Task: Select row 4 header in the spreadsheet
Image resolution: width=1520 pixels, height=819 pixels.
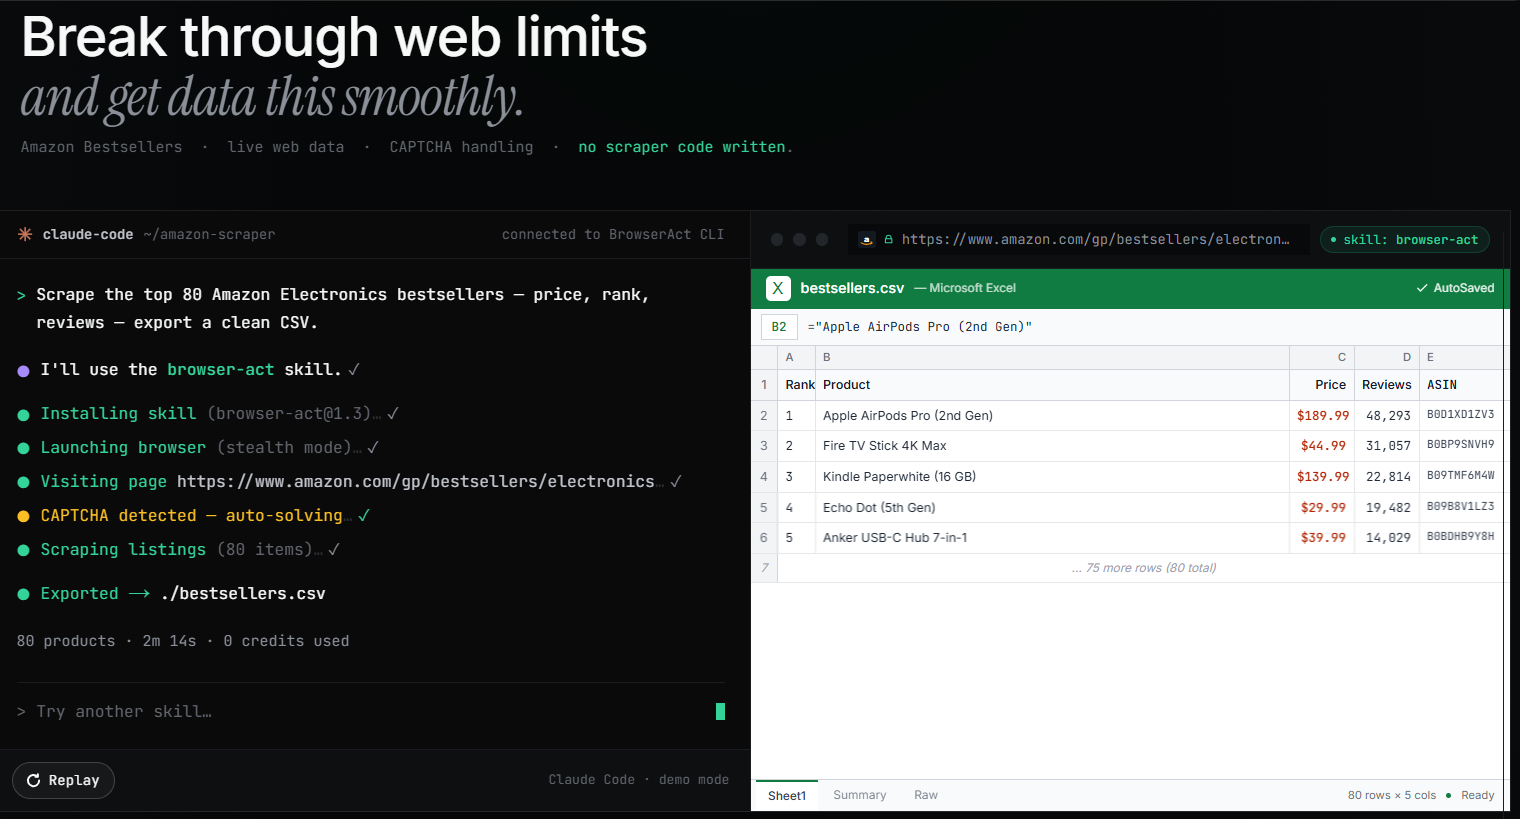Action: [764, 477]
